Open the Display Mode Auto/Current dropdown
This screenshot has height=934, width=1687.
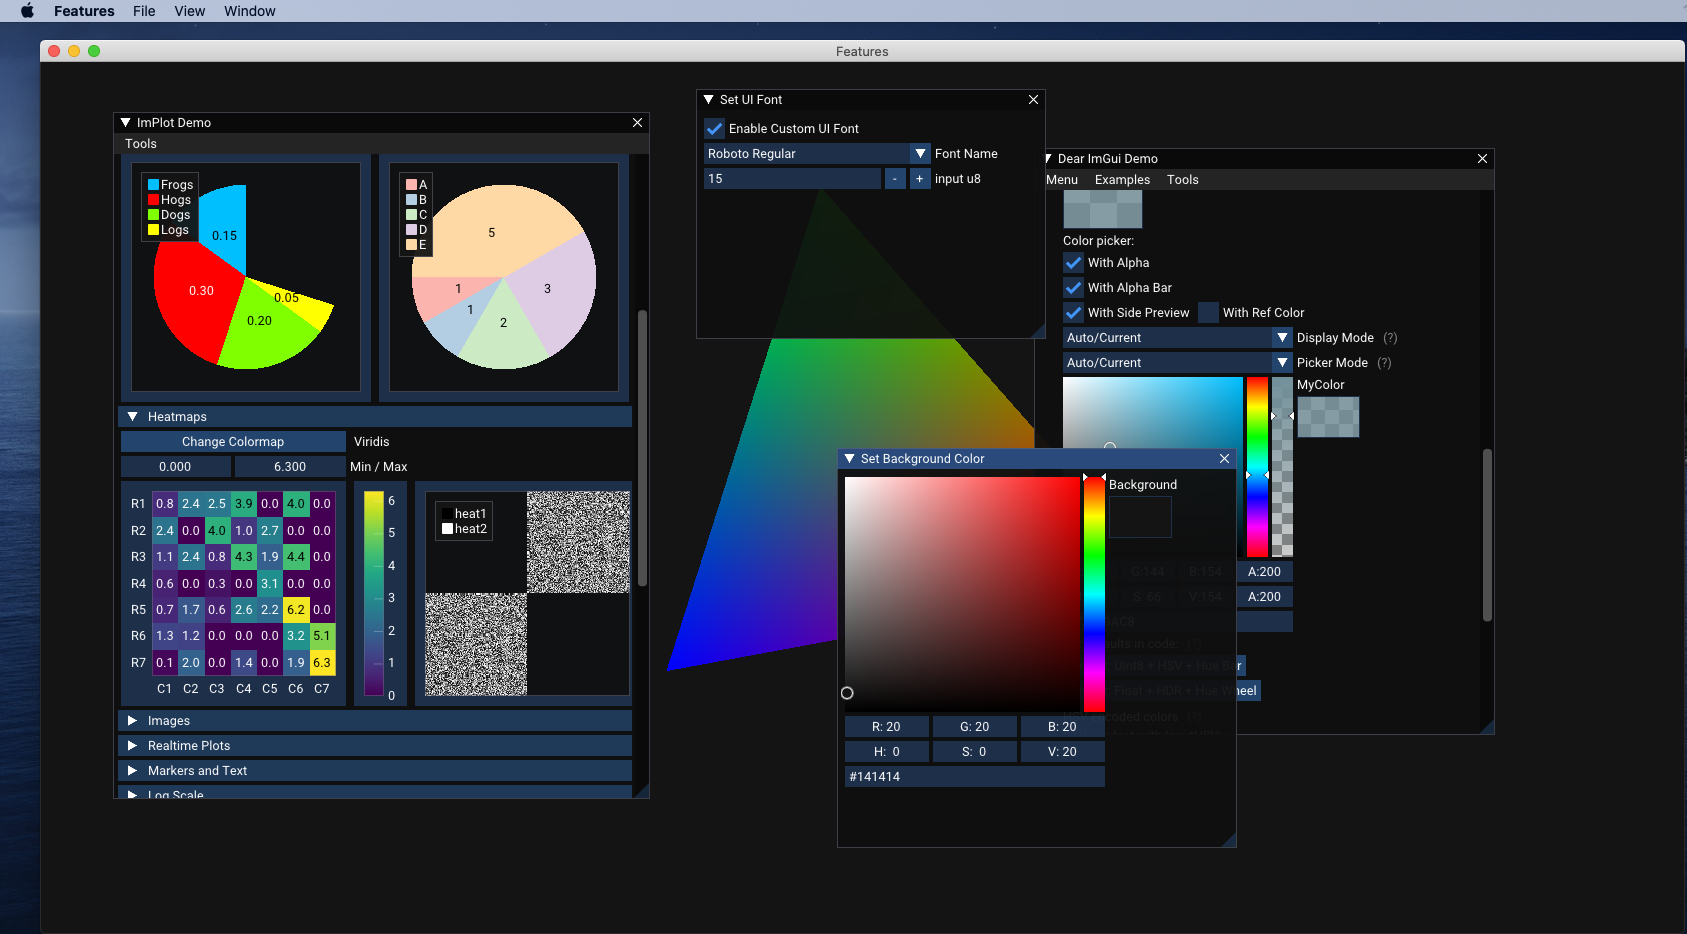(x=1177, y=338)
